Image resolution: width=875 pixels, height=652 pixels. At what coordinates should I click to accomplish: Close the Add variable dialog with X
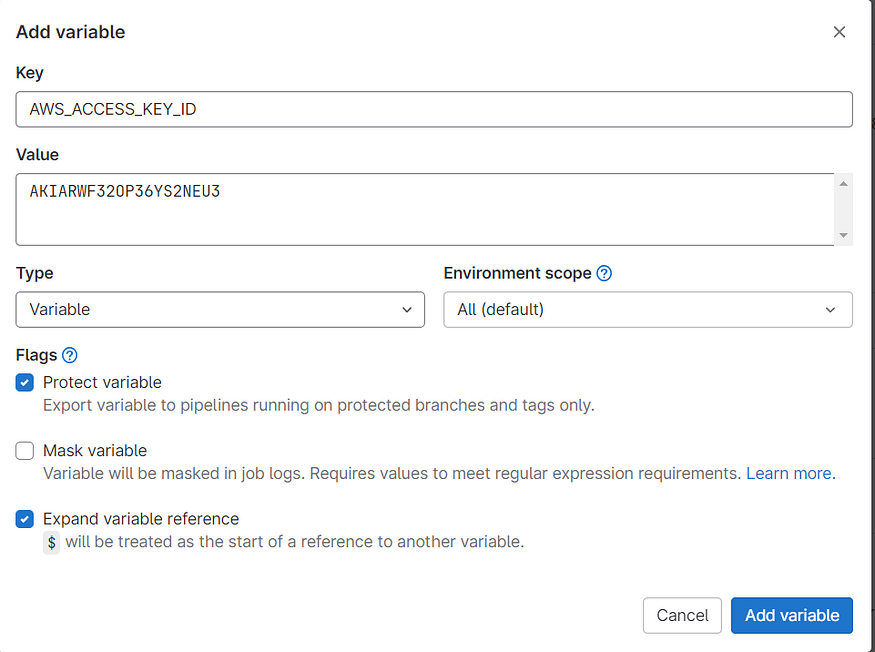pyautogui.click(x=839, y=32)
